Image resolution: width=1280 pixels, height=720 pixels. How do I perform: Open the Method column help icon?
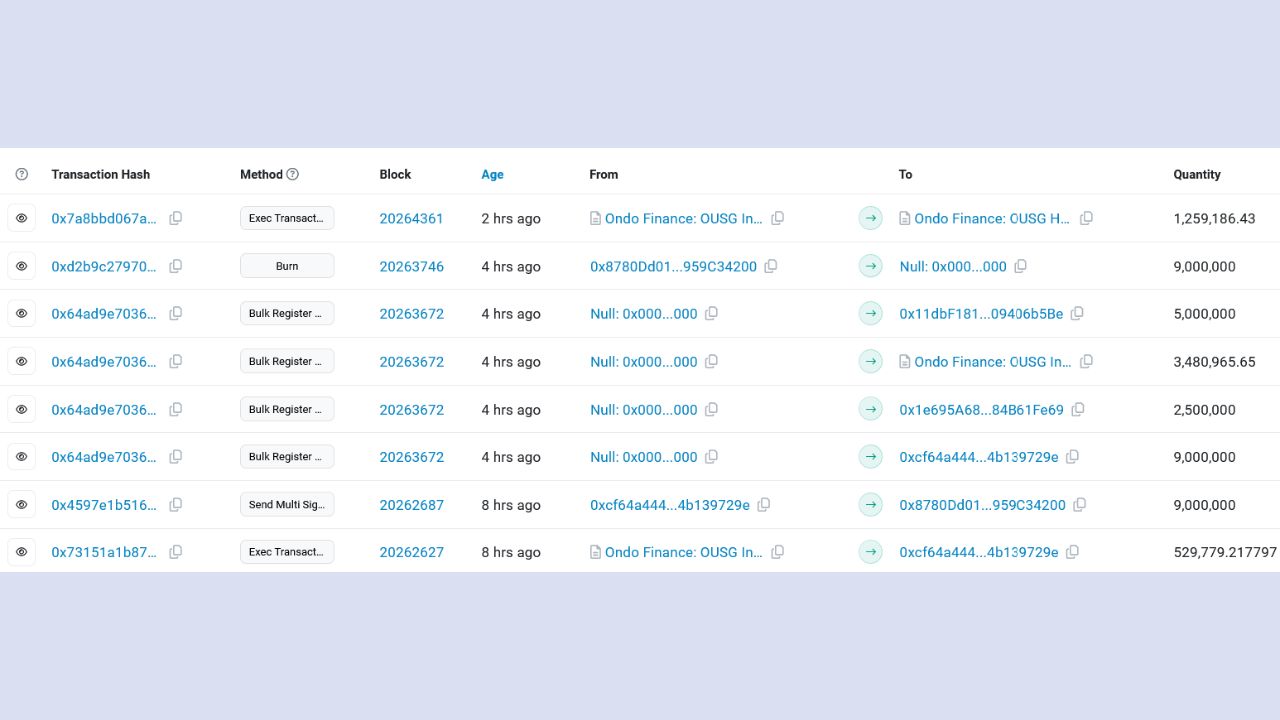[293, 174]
